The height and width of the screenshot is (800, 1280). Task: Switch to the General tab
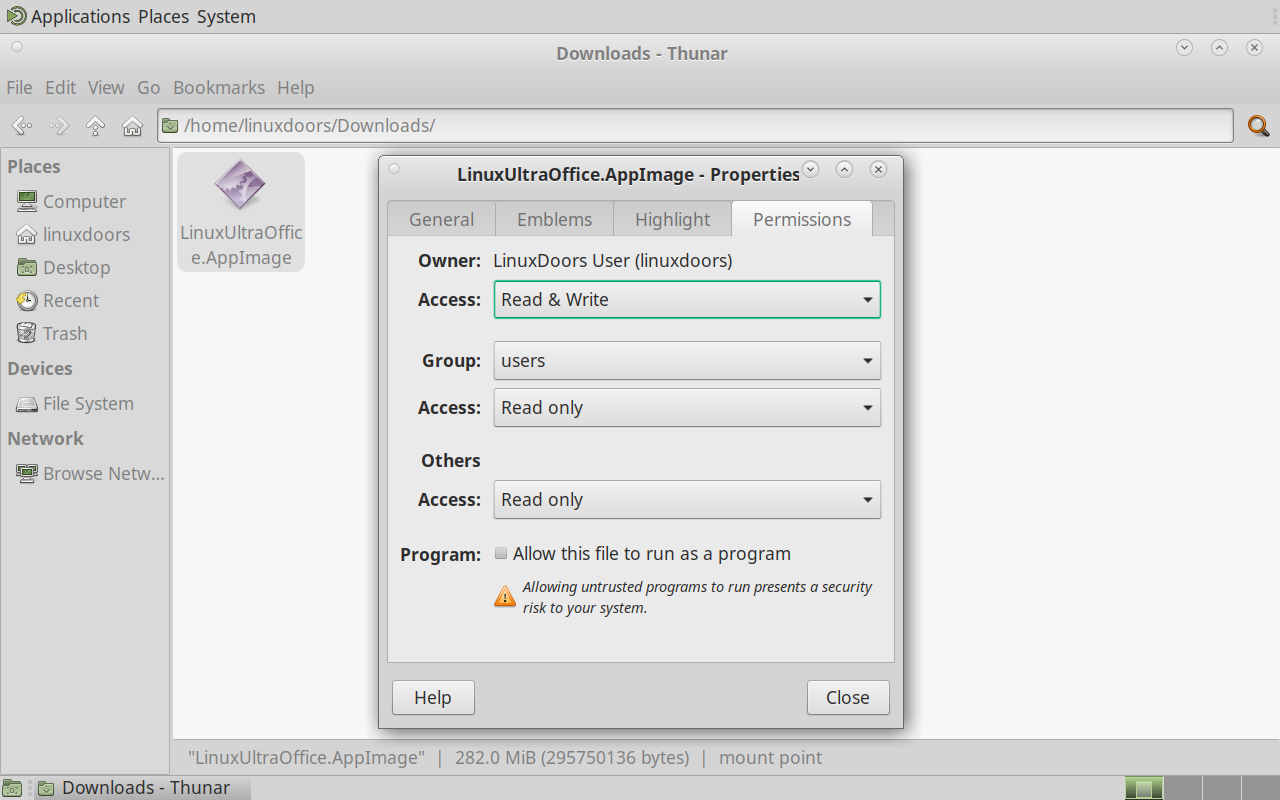coord(441,219)
